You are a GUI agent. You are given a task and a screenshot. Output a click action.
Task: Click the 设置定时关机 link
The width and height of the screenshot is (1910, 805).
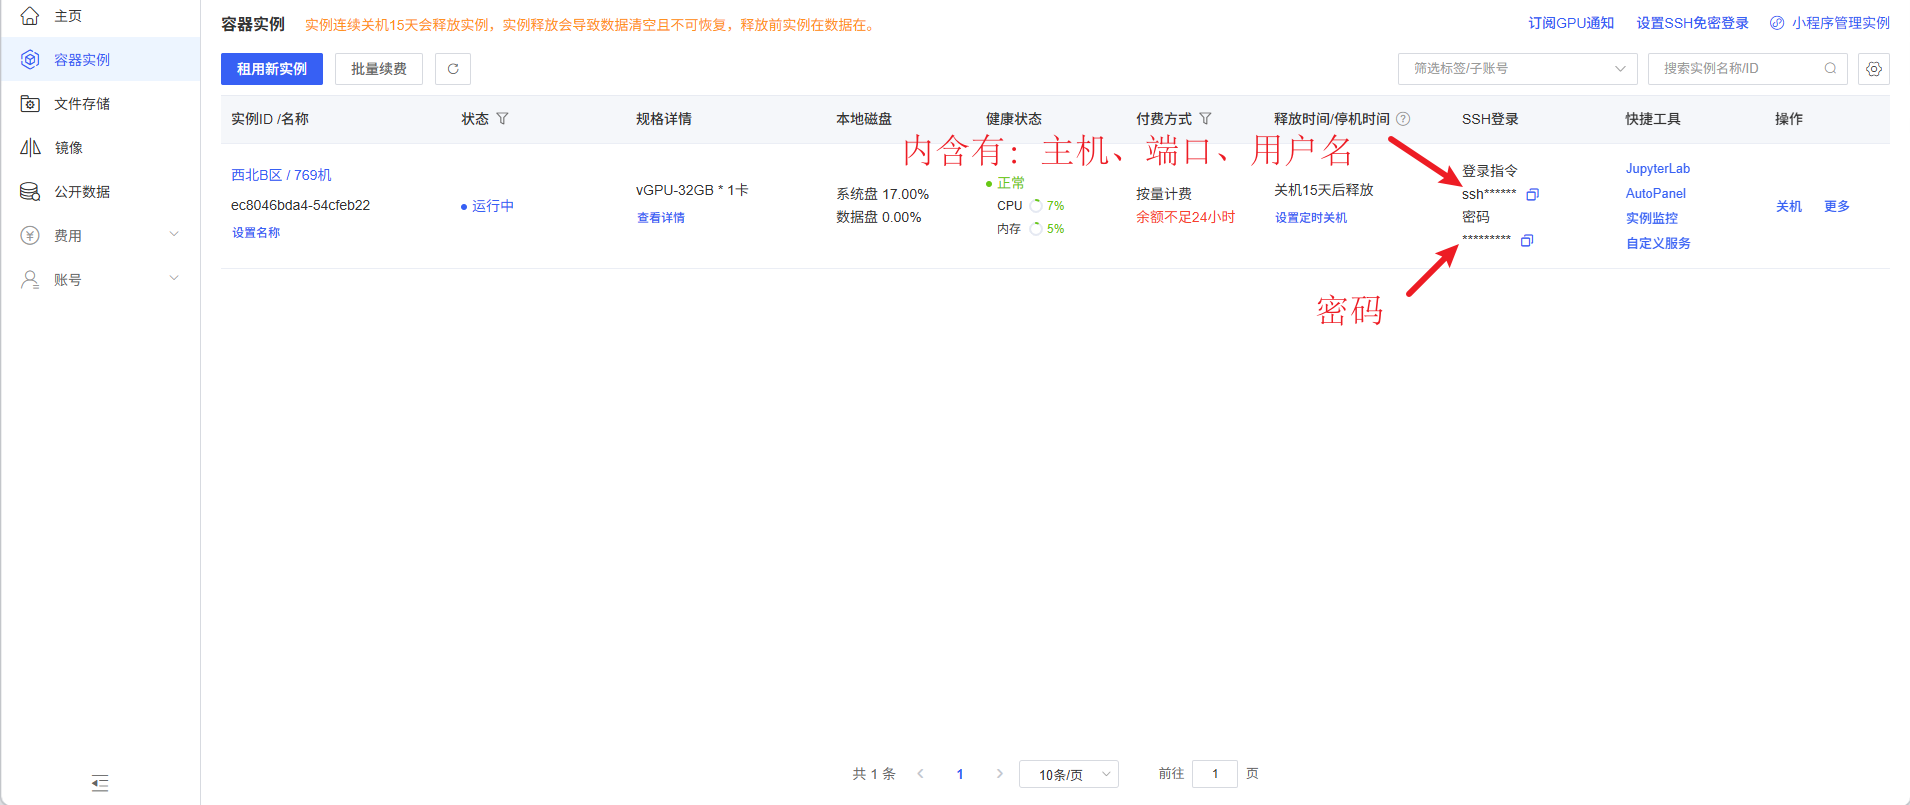(x=1311, y=218)
